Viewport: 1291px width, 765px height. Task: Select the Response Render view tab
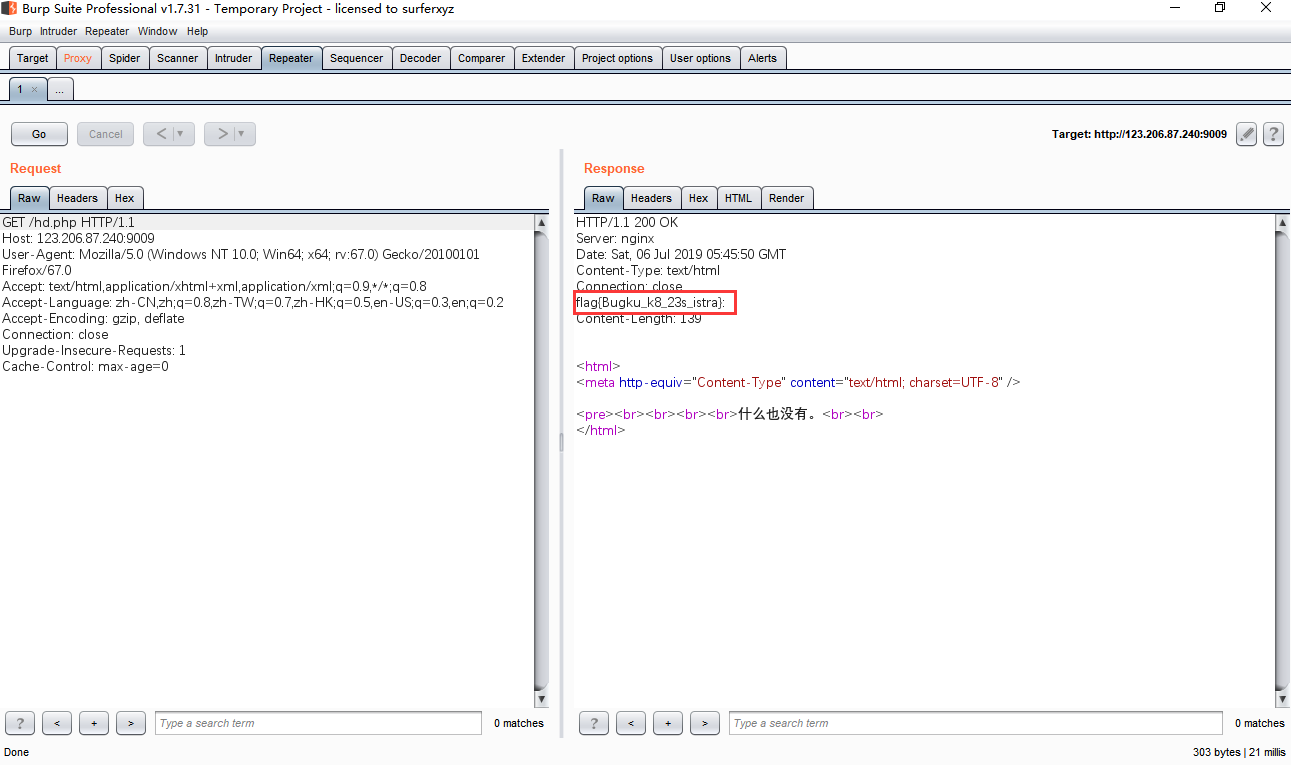click(x=786, y=198)
